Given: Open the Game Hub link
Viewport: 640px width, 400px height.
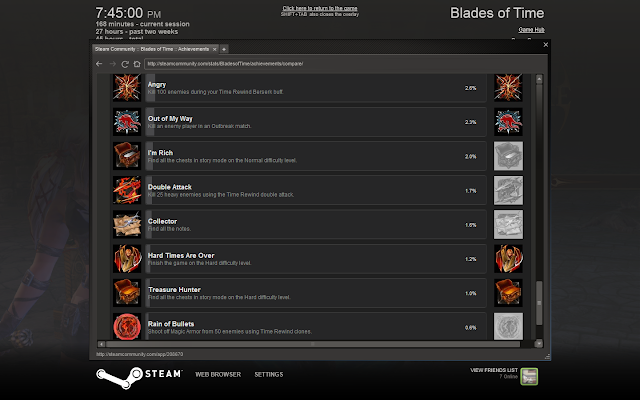Looking at the screenshot, I should coord(531,30).
